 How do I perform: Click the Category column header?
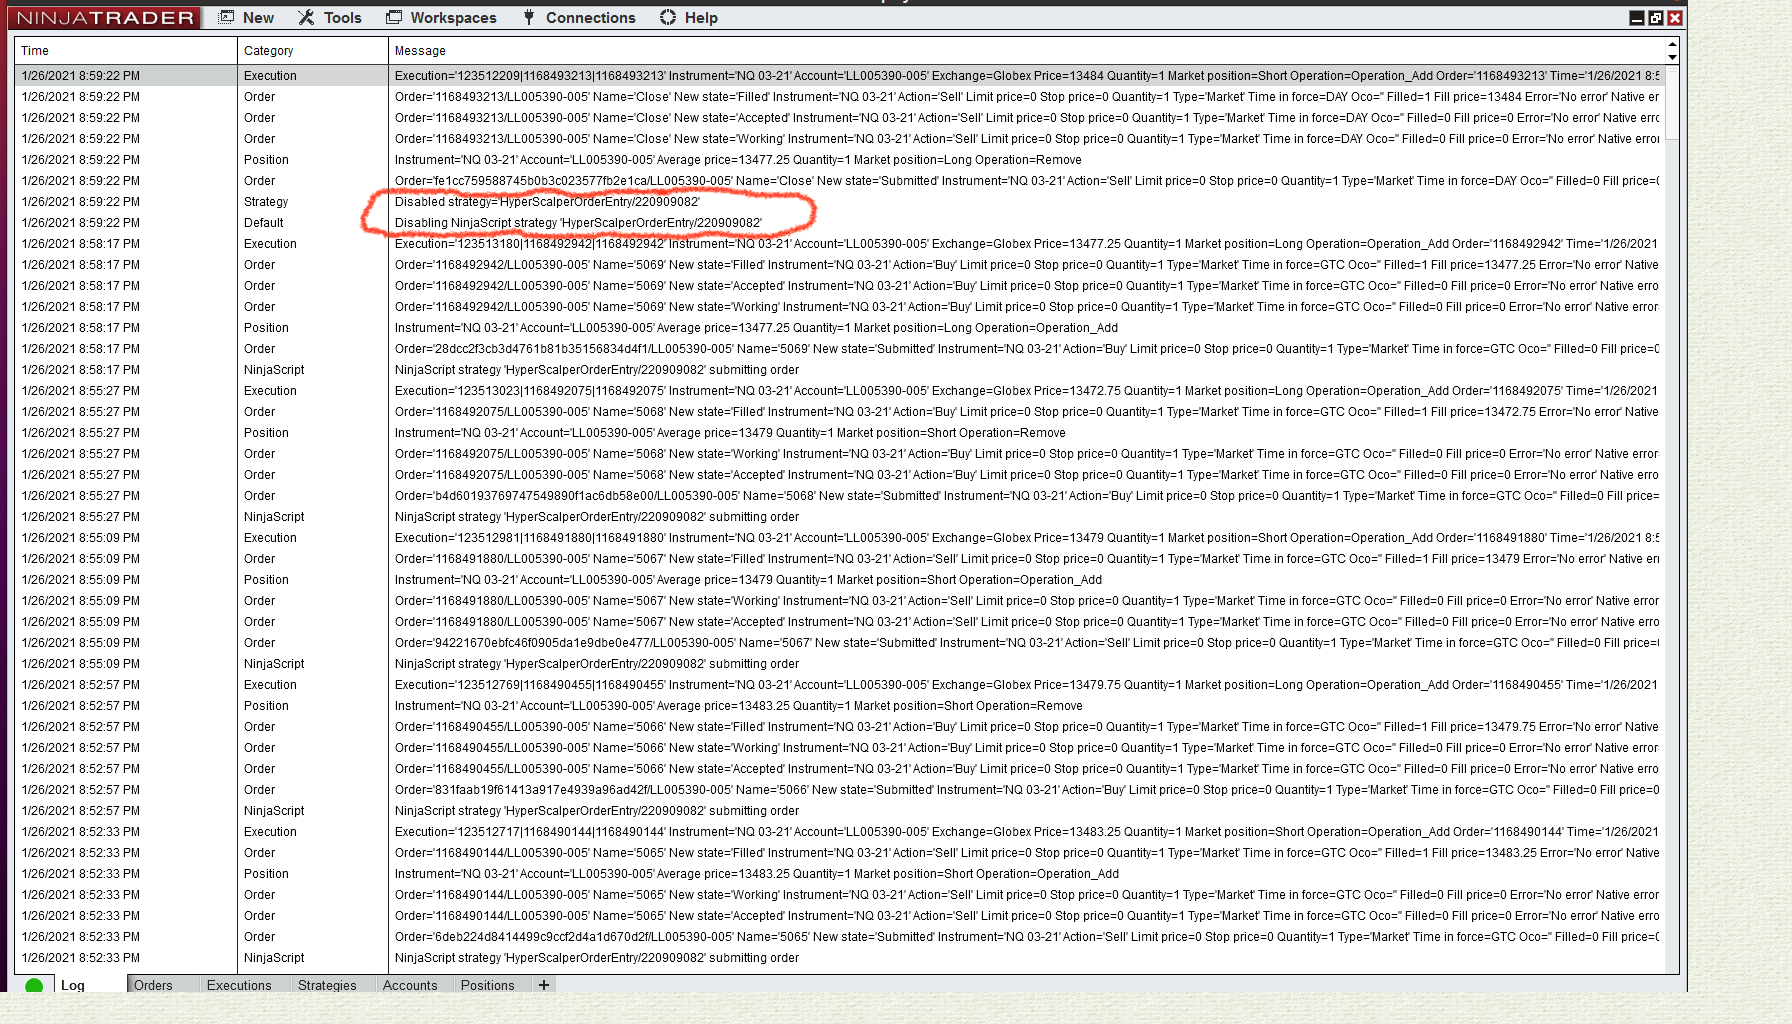(x=312, y=51)
